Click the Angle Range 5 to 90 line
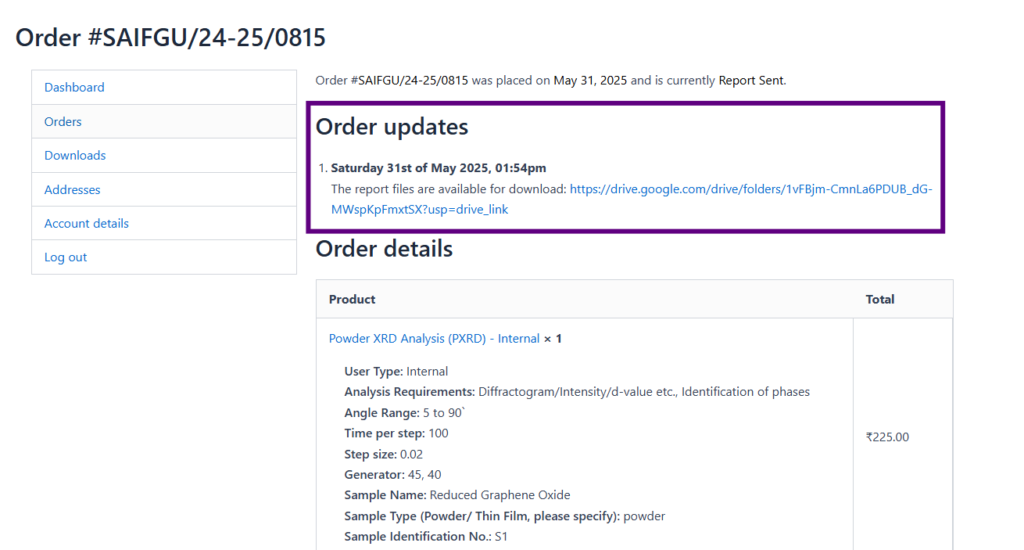Viewport: 1024px width, 550px height. tap(405, 413)
